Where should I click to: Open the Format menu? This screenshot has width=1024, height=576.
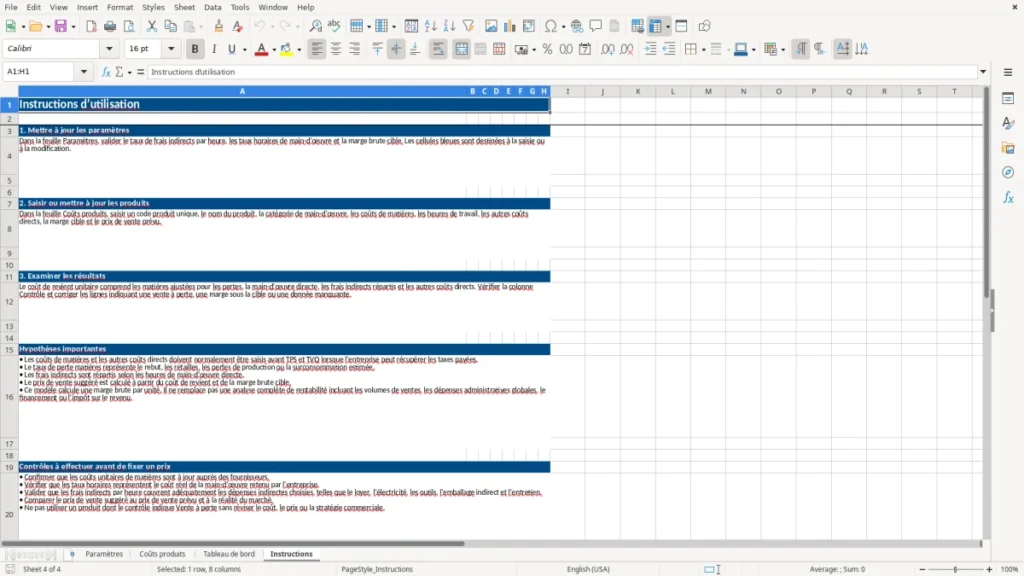click(x=120, y=7)
